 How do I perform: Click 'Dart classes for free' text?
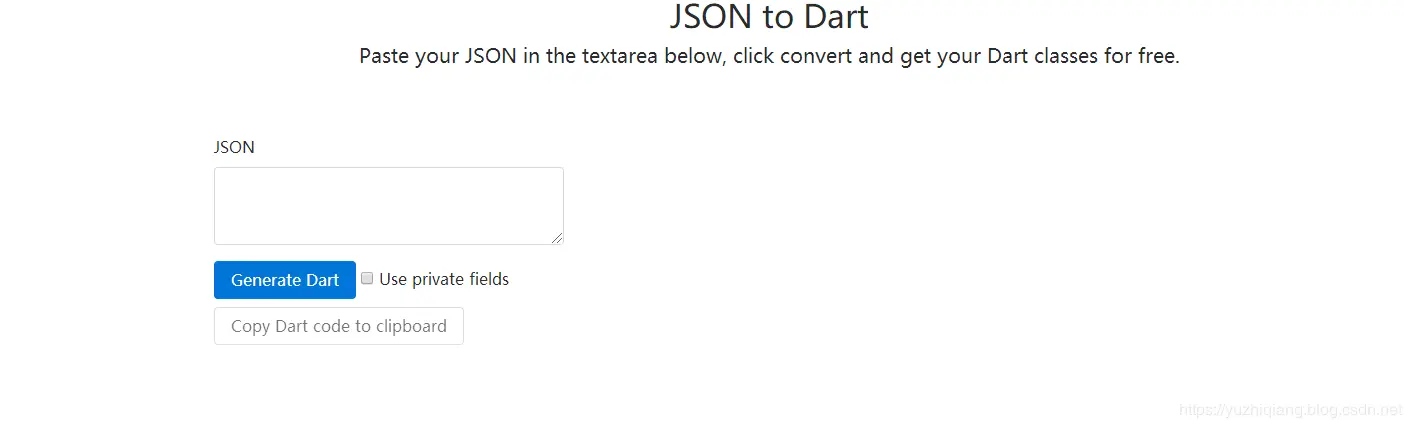[x=1084, y=56]
